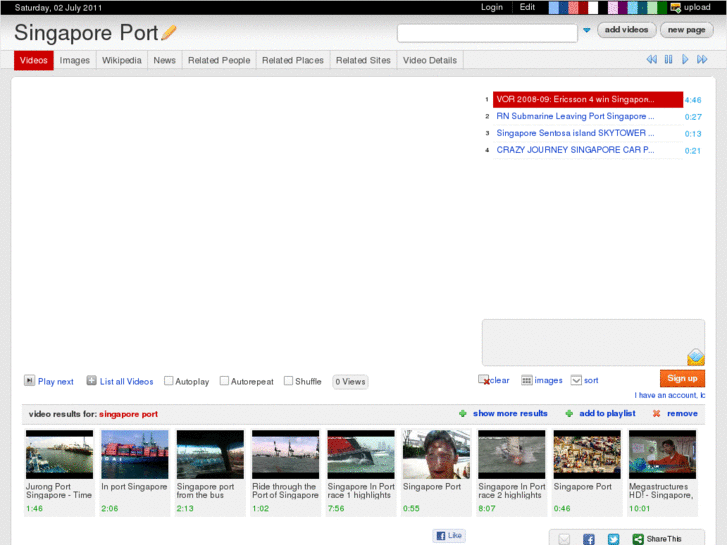The image size is (727, 545).
Task: Open the search dropdown blue arrow
Action: (x=587, y=30)
